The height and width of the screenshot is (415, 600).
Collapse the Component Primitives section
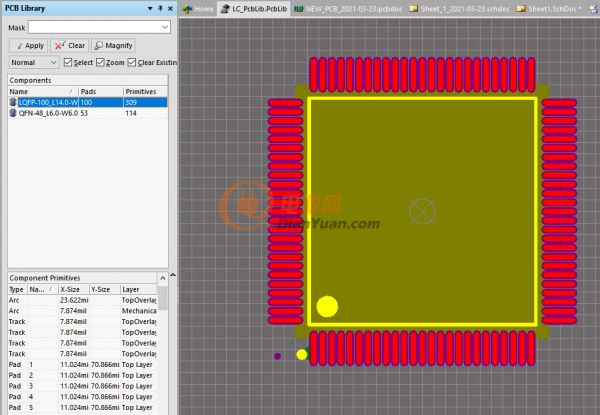(x=162, y=278)
